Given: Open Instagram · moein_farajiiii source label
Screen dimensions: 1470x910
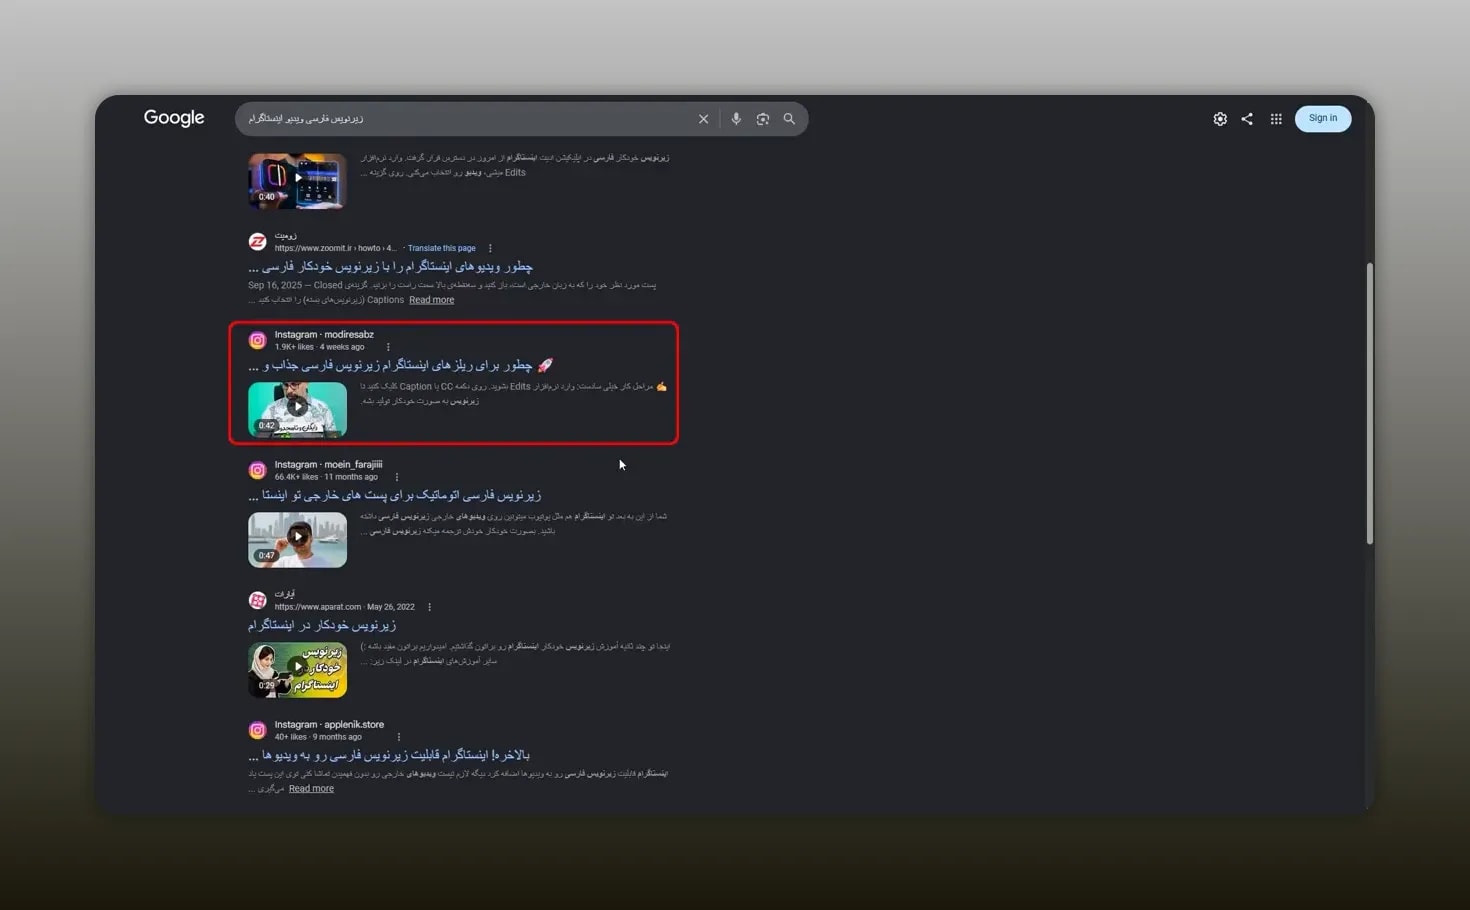Looking at the screenshot, I should click(328, 465).
